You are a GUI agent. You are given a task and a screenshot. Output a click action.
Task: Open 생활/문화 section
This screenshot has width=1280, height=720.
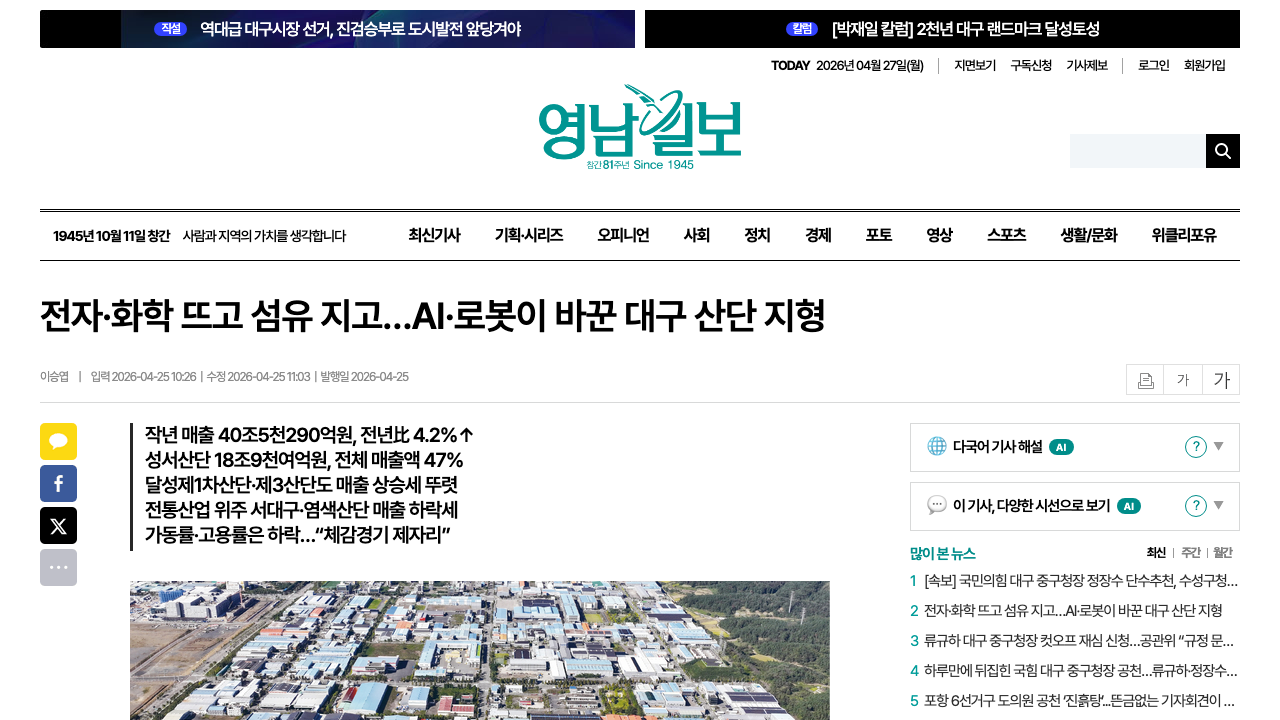pos(1089,236)
